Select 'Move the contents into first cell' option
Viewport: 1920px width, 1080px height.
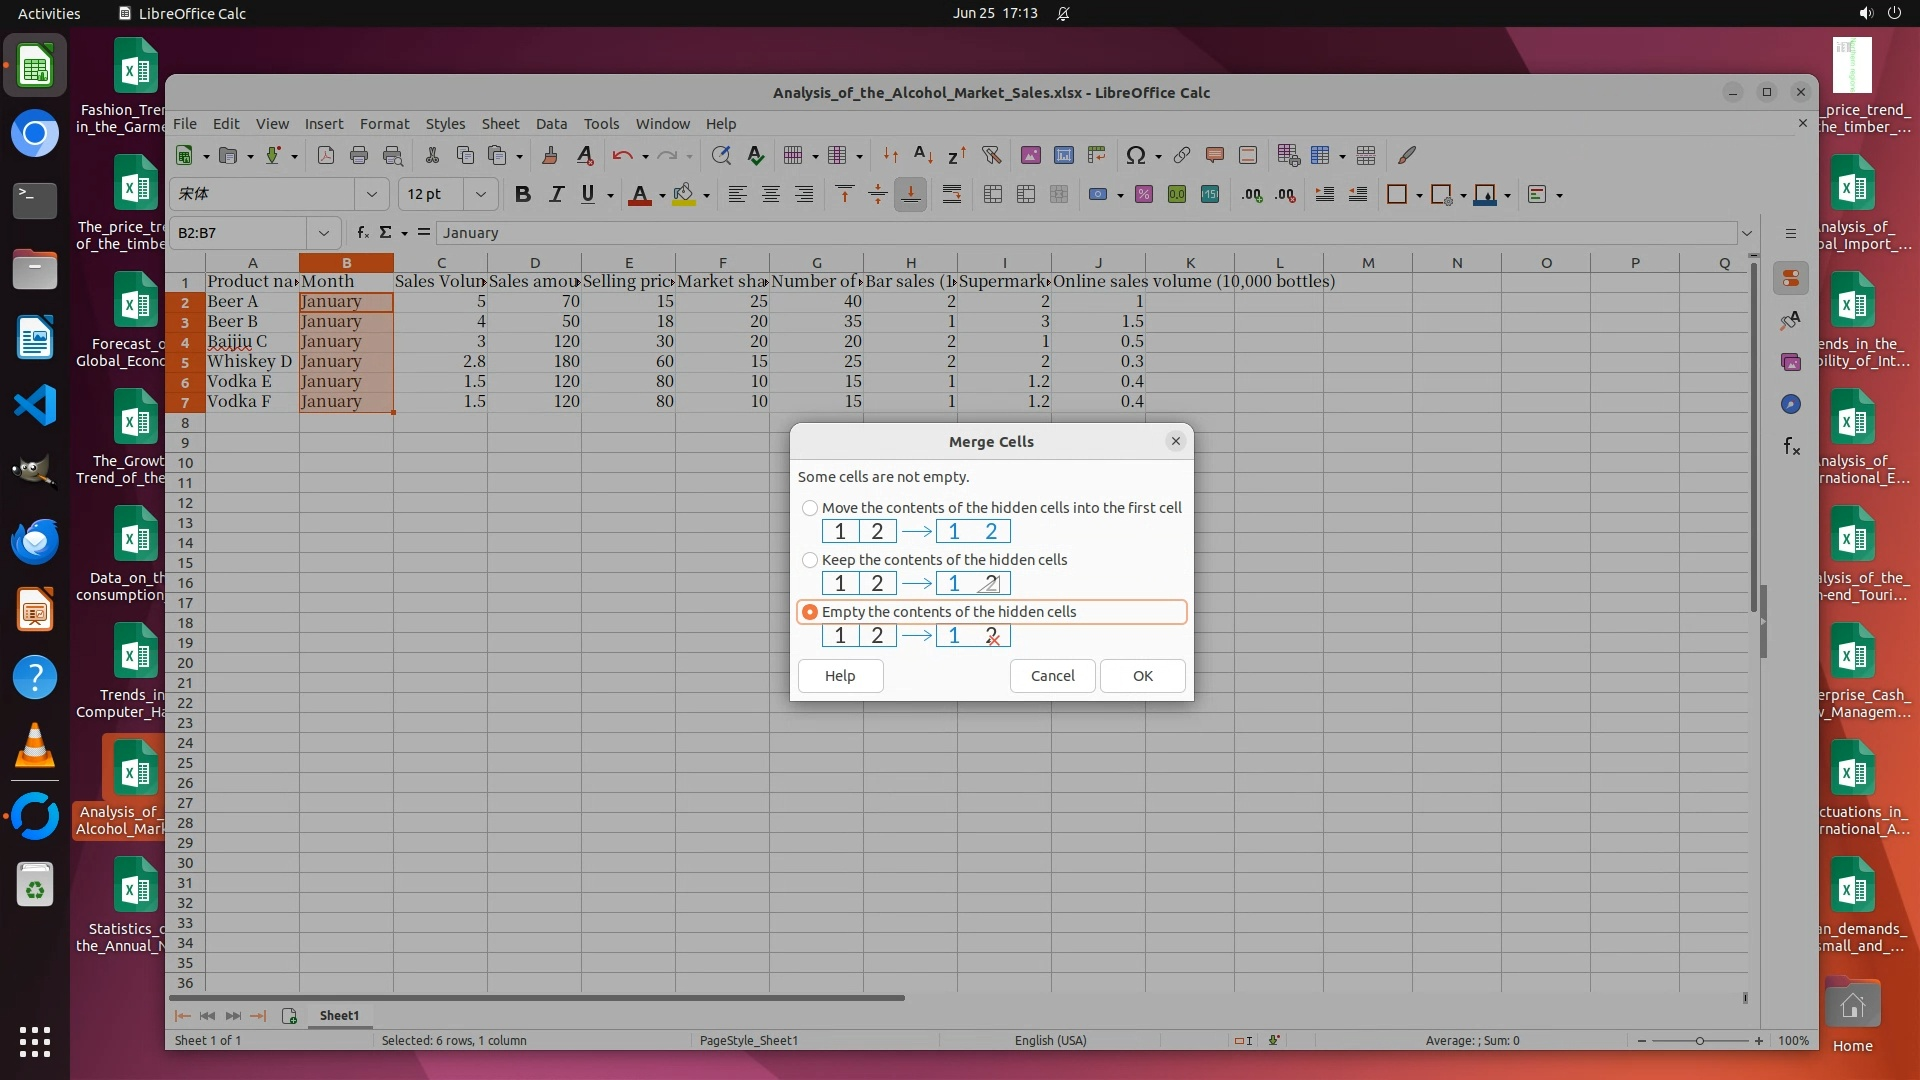coord(810,508)
